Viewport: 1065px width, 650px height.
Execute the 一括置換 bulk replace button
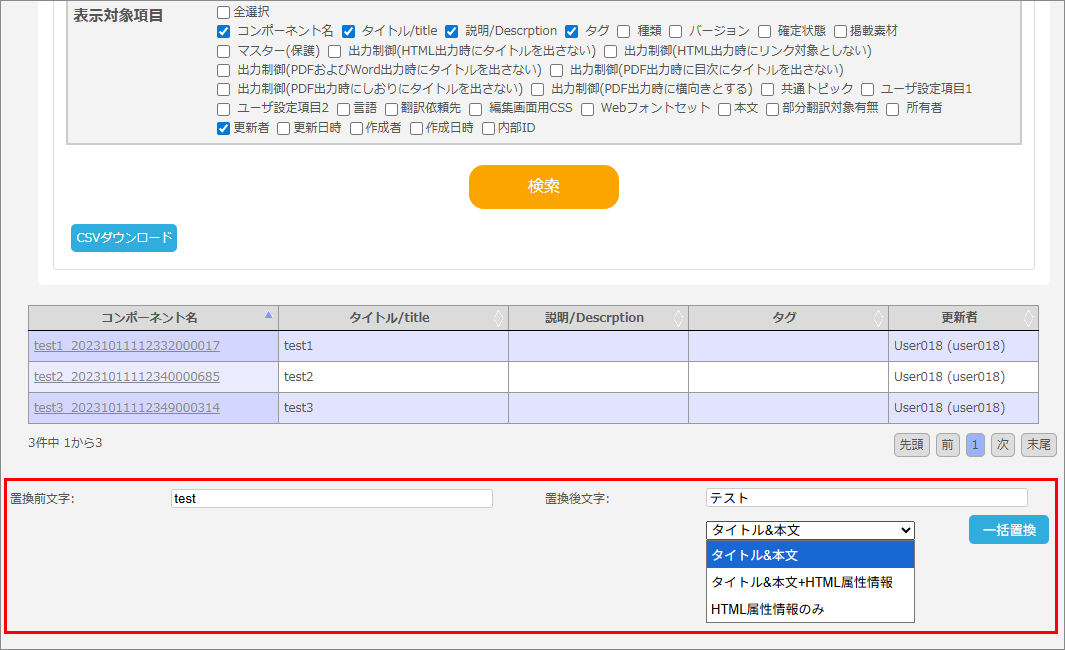pos(1008,529)
